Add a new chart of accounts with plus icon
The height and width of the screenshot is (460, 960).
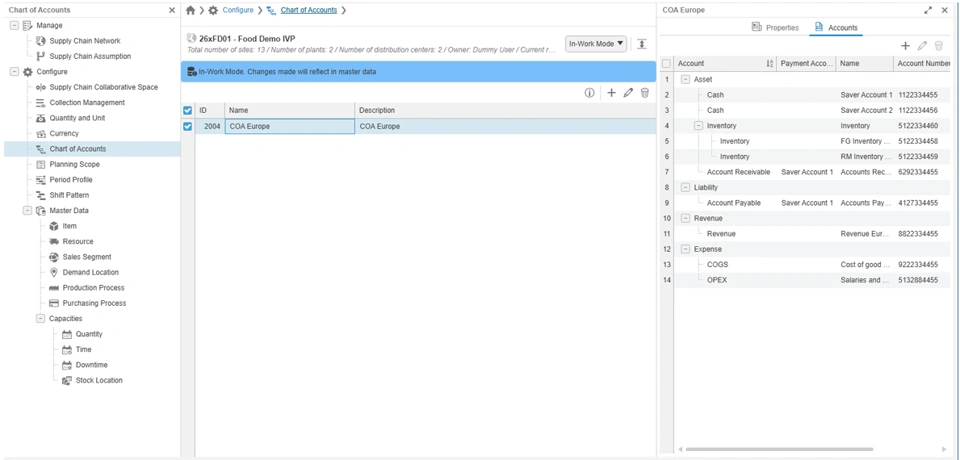pos(611,93)
